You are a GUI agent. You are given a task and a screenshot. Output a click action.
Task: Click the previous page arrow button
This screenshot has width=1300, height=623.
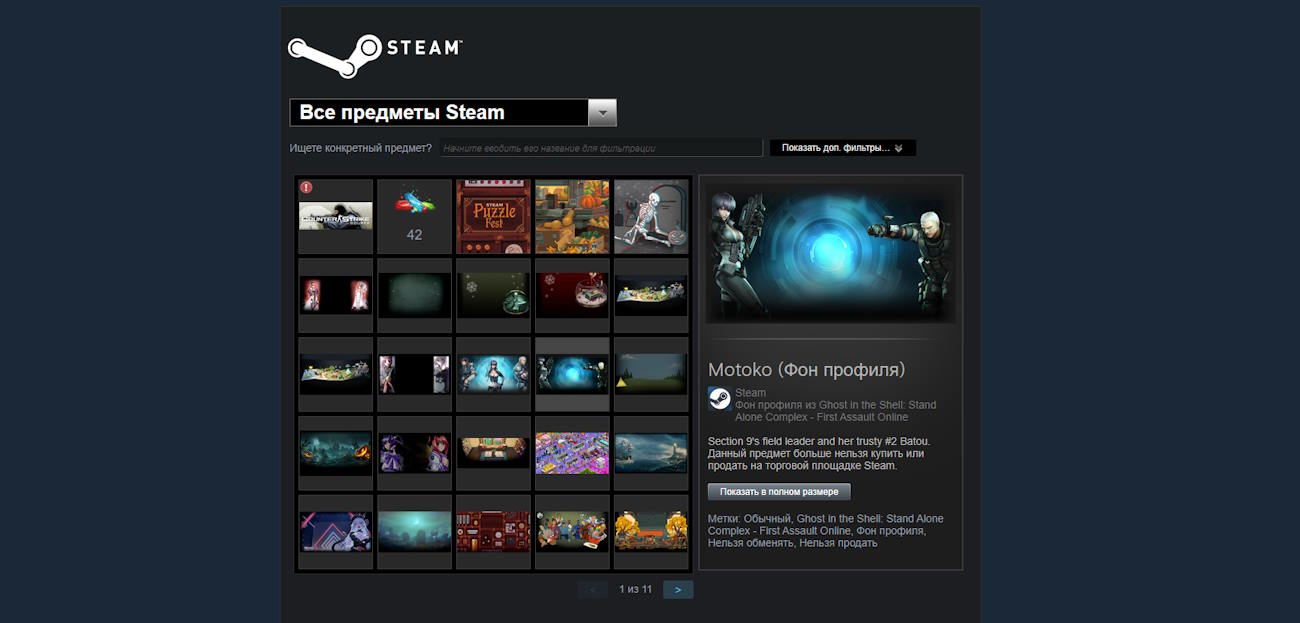[592, 590]
